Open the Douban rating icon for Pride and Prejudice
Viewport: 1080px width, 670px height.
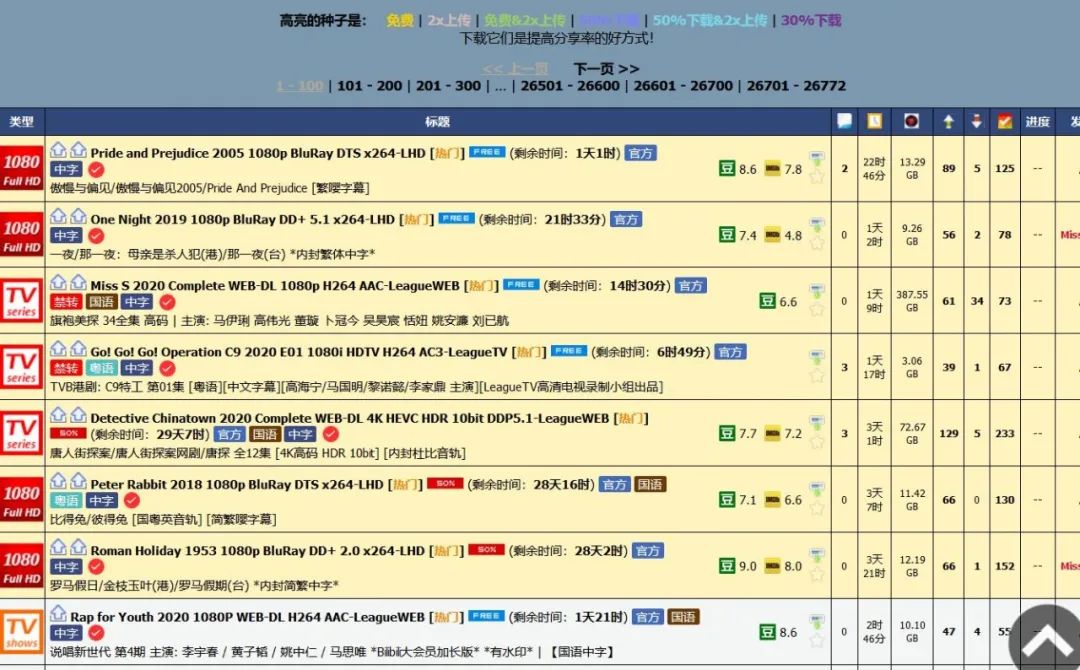727,169
